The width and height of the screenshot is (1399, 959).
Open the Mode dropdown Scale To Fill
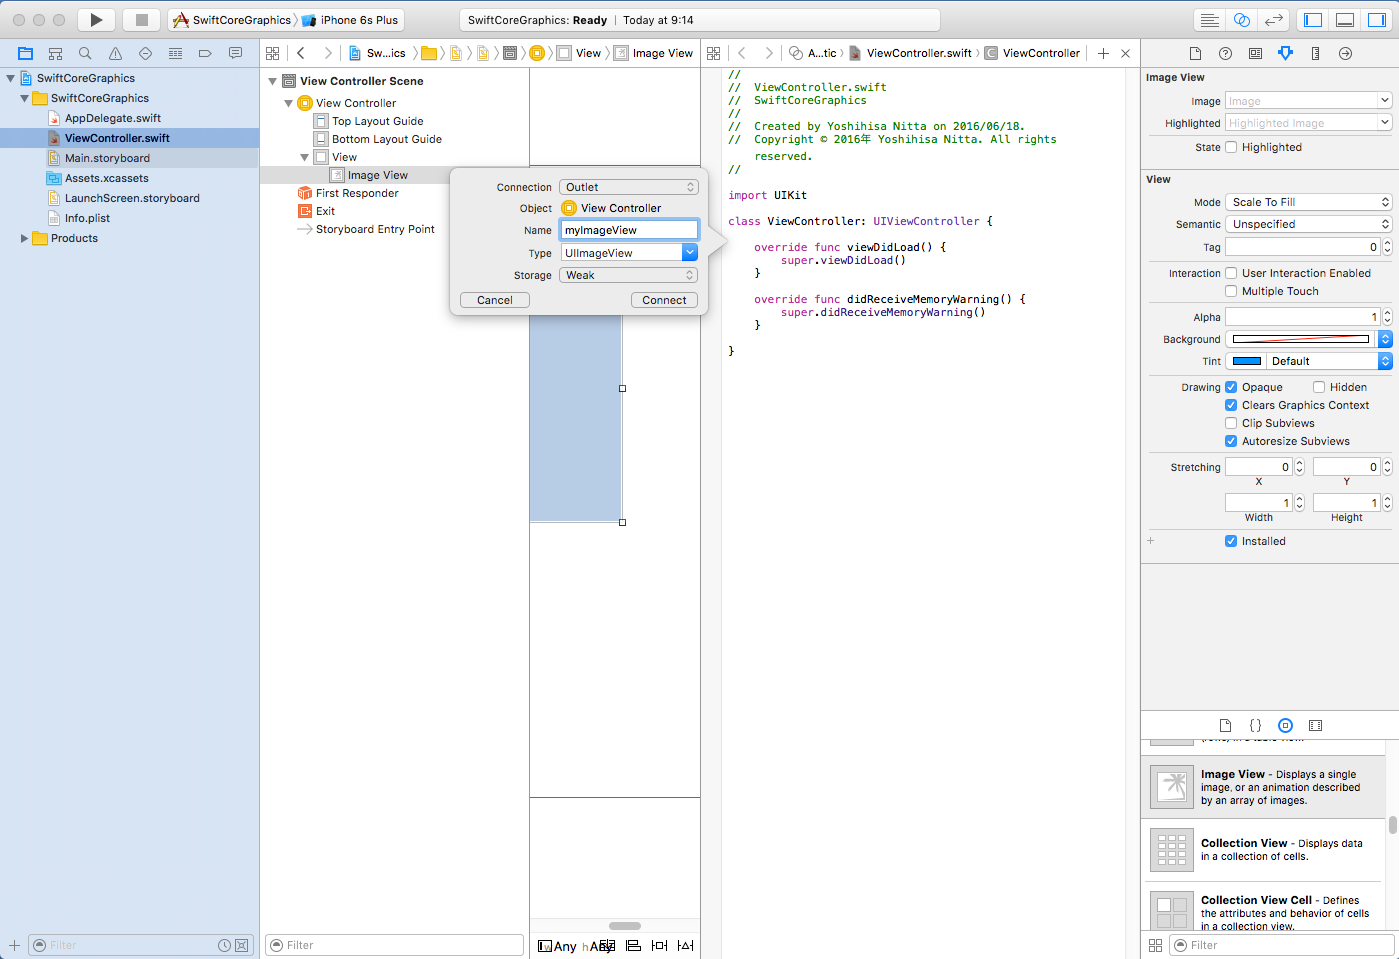pos(1308,202)
